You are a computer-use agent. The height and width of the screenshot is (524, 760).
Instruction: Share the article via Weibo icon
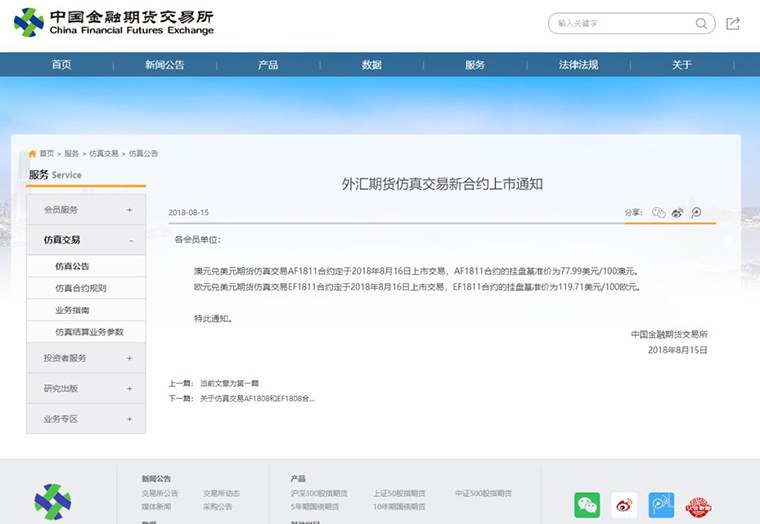(x=677, y=212)
